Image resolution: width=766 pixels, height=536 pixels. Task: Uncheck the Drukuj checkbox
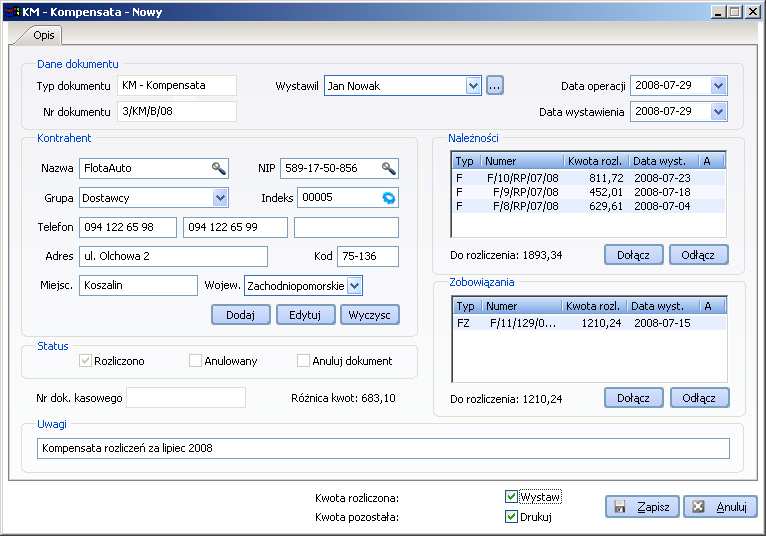[511, 516]
